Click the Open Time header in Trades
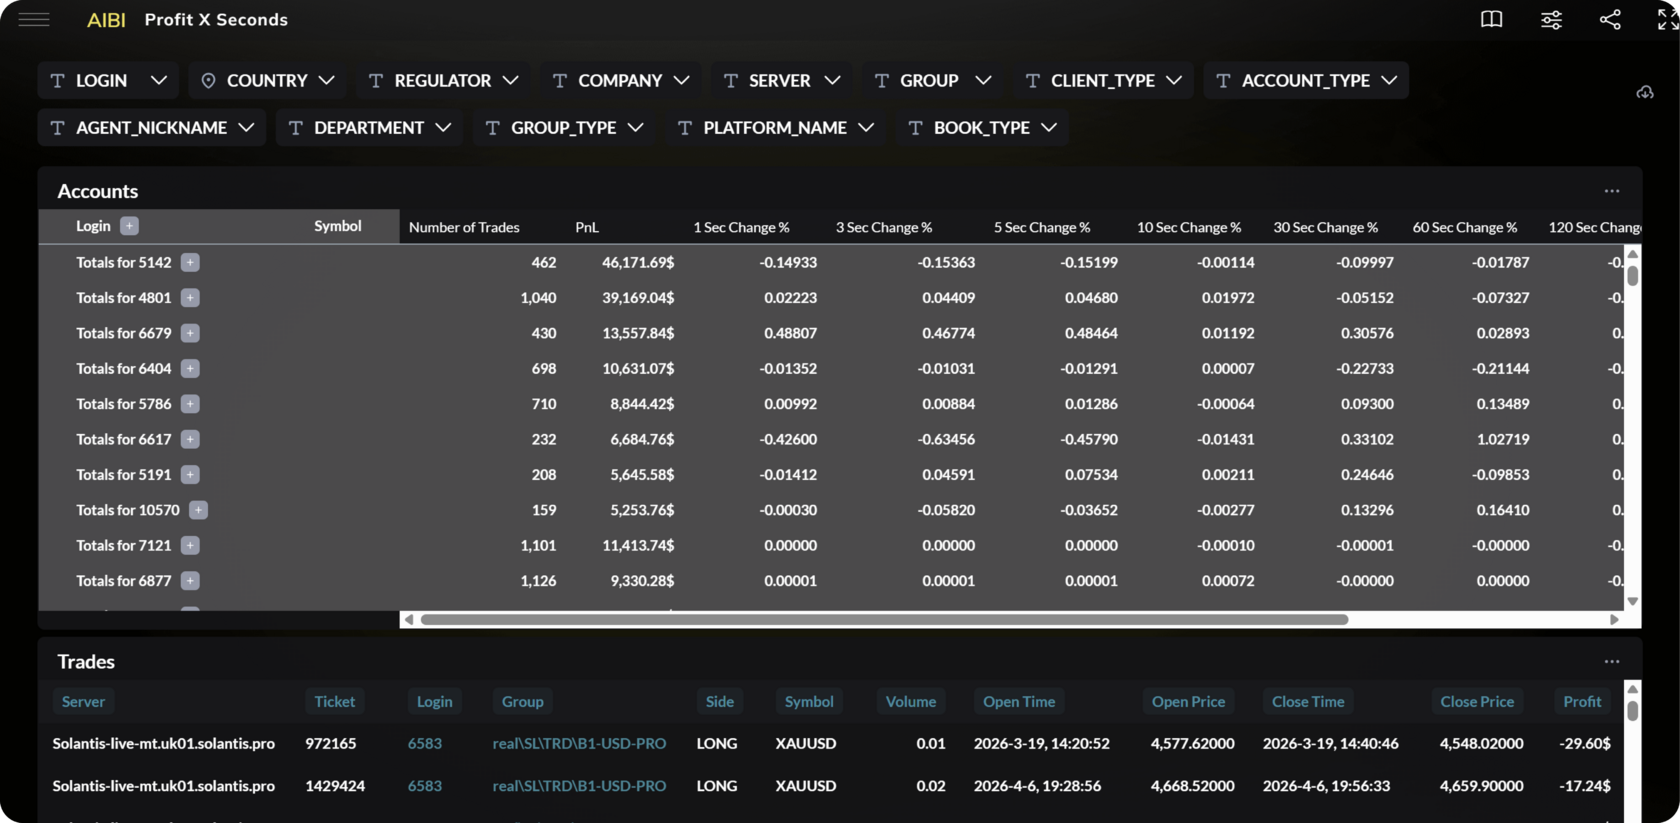This screenshot has width=1680, height=823. [x=1019, y=702]
